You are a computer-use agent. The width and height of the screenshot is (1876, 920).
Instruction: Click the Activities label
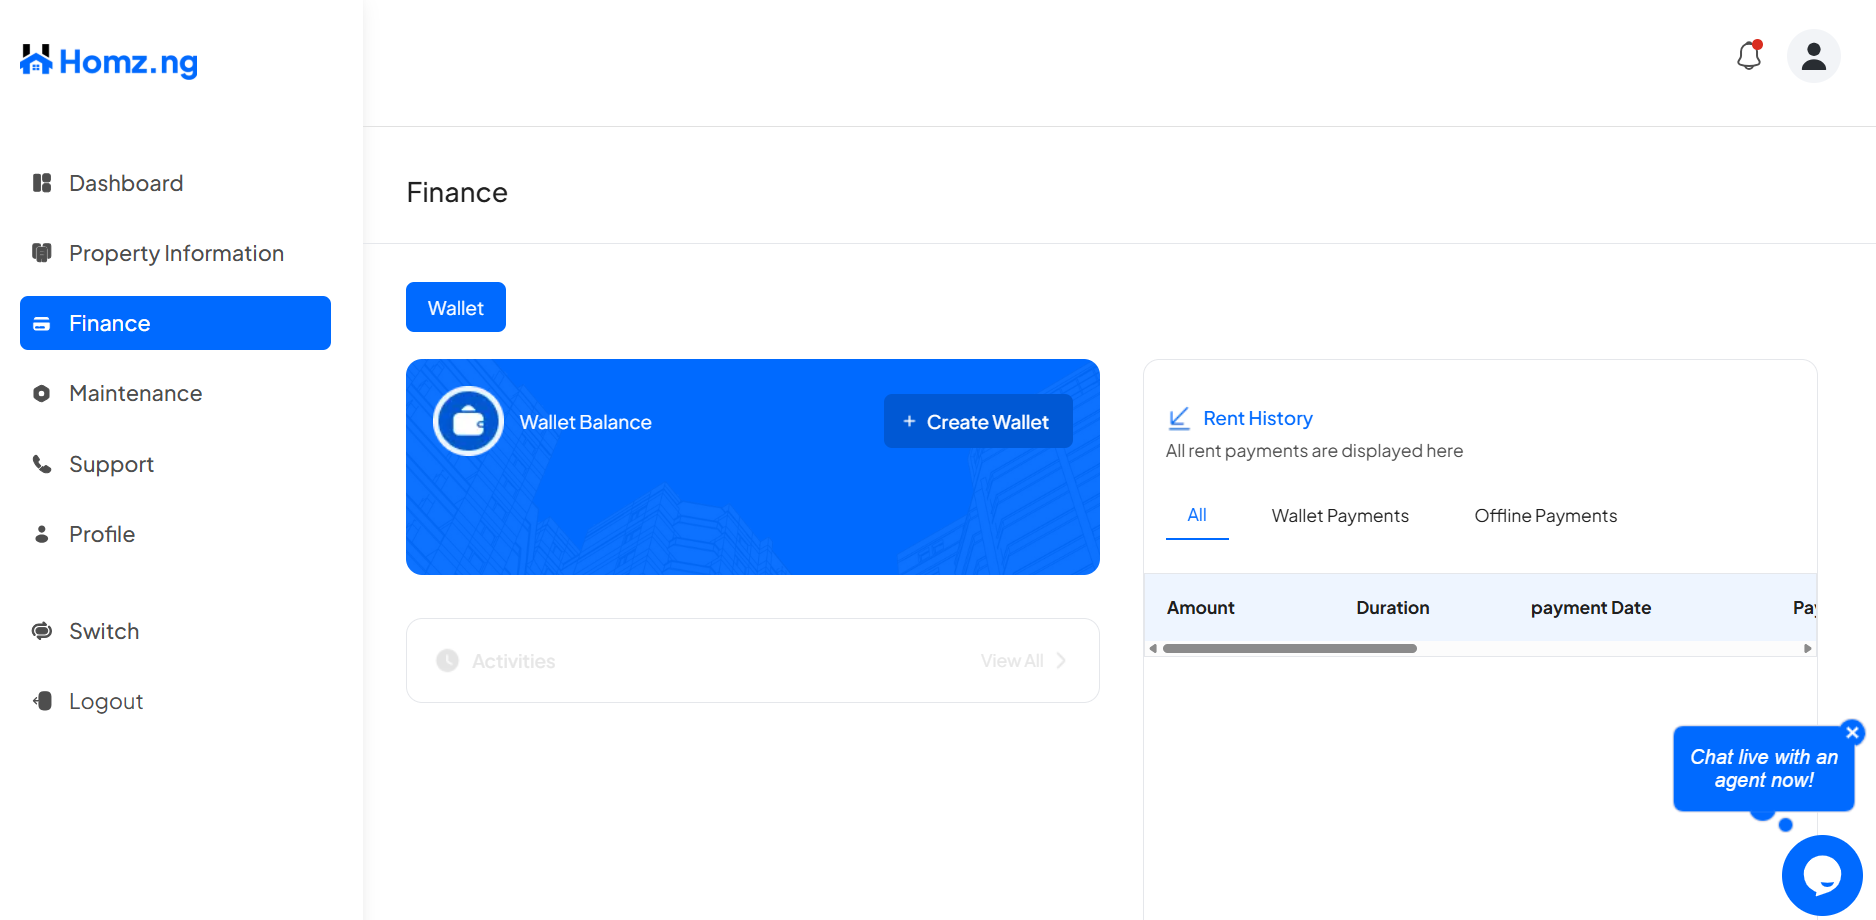point(514,661)
